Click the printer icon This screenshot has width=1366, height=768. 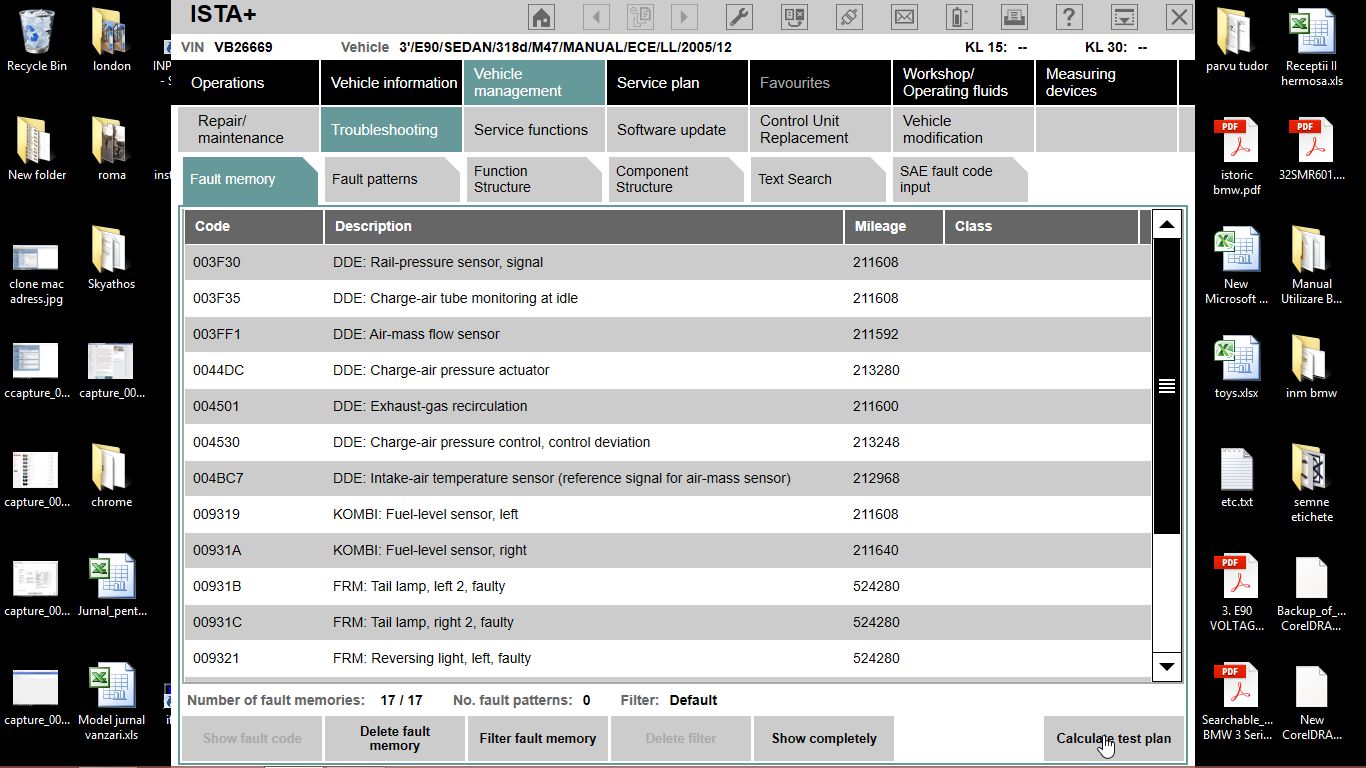pos(1014,17)
